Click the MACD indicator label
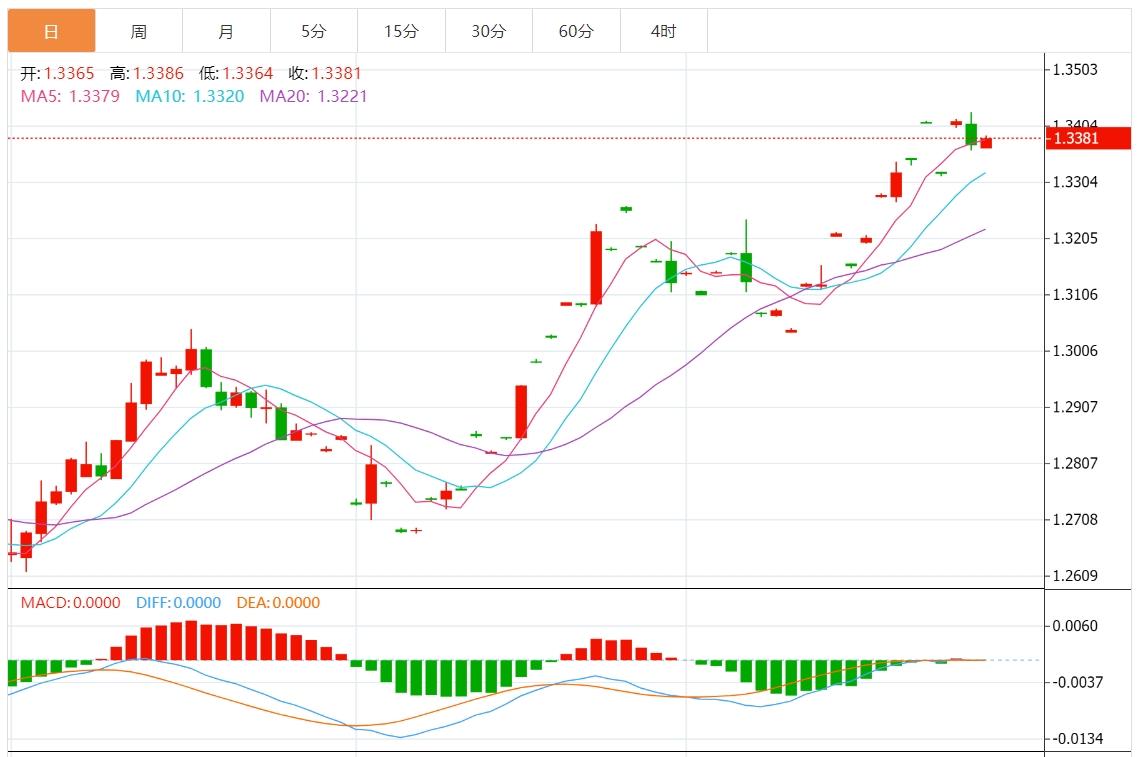 (x=70, y=602)
